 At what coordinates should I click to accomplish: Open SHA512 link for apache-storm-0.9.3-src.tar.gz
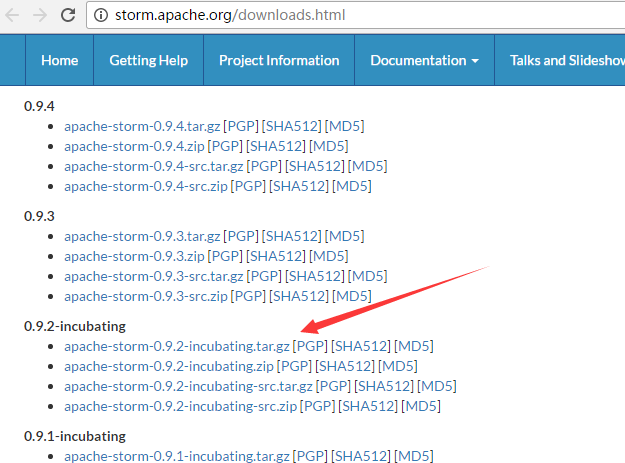pyautogui.click(x=314, y=276)
